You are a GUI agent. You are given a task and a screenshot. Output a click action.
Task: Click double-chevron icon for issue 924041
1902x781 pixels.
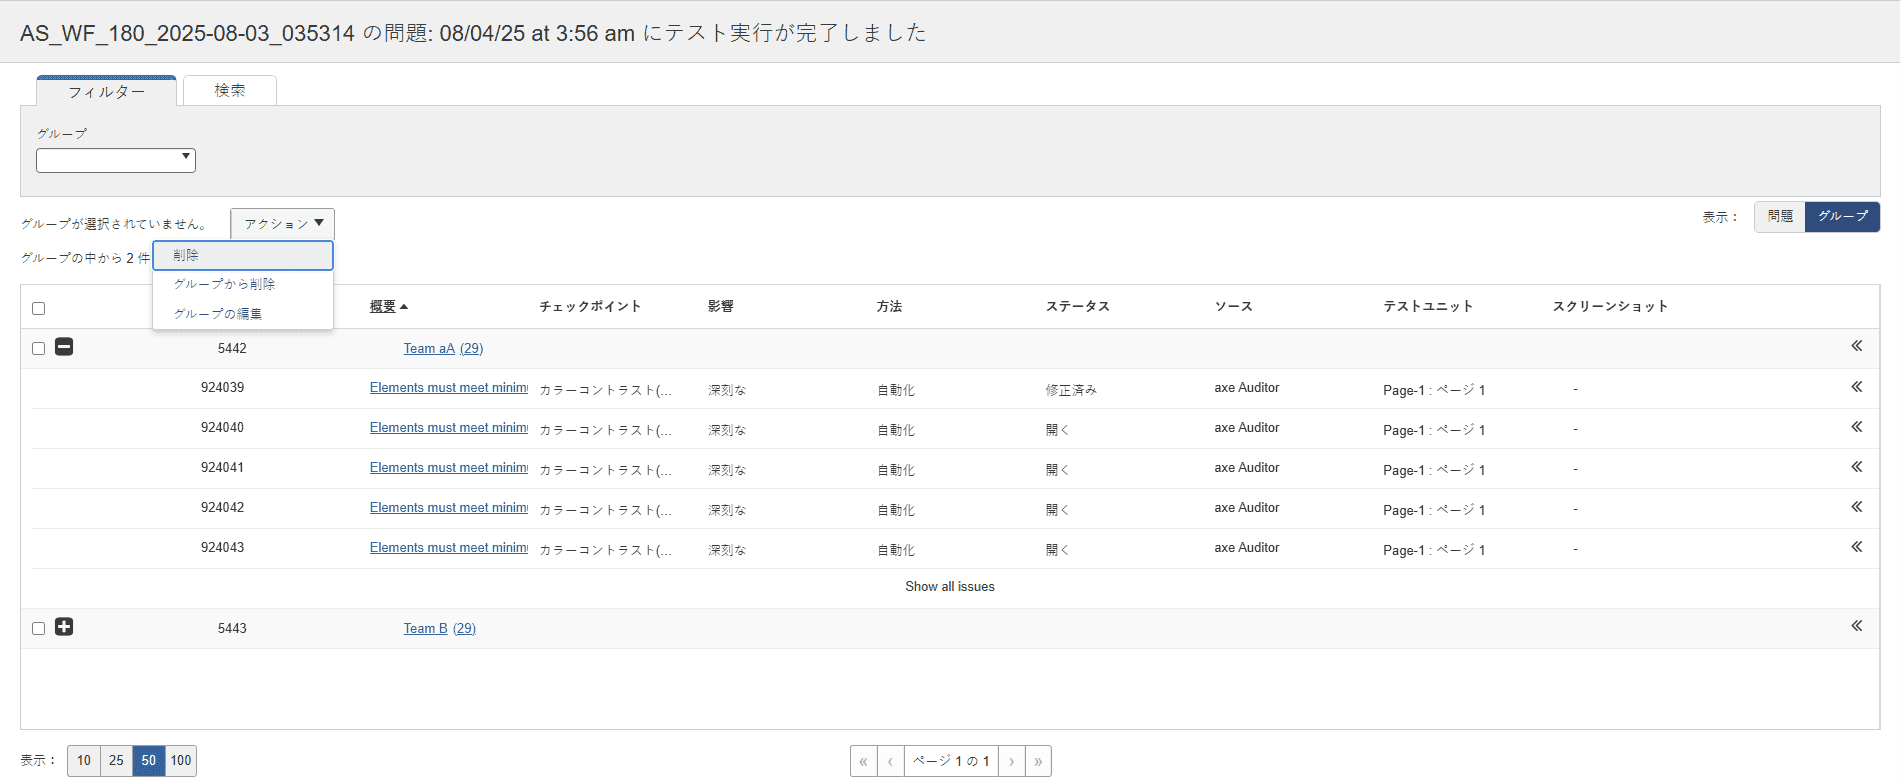[1856, 467]
